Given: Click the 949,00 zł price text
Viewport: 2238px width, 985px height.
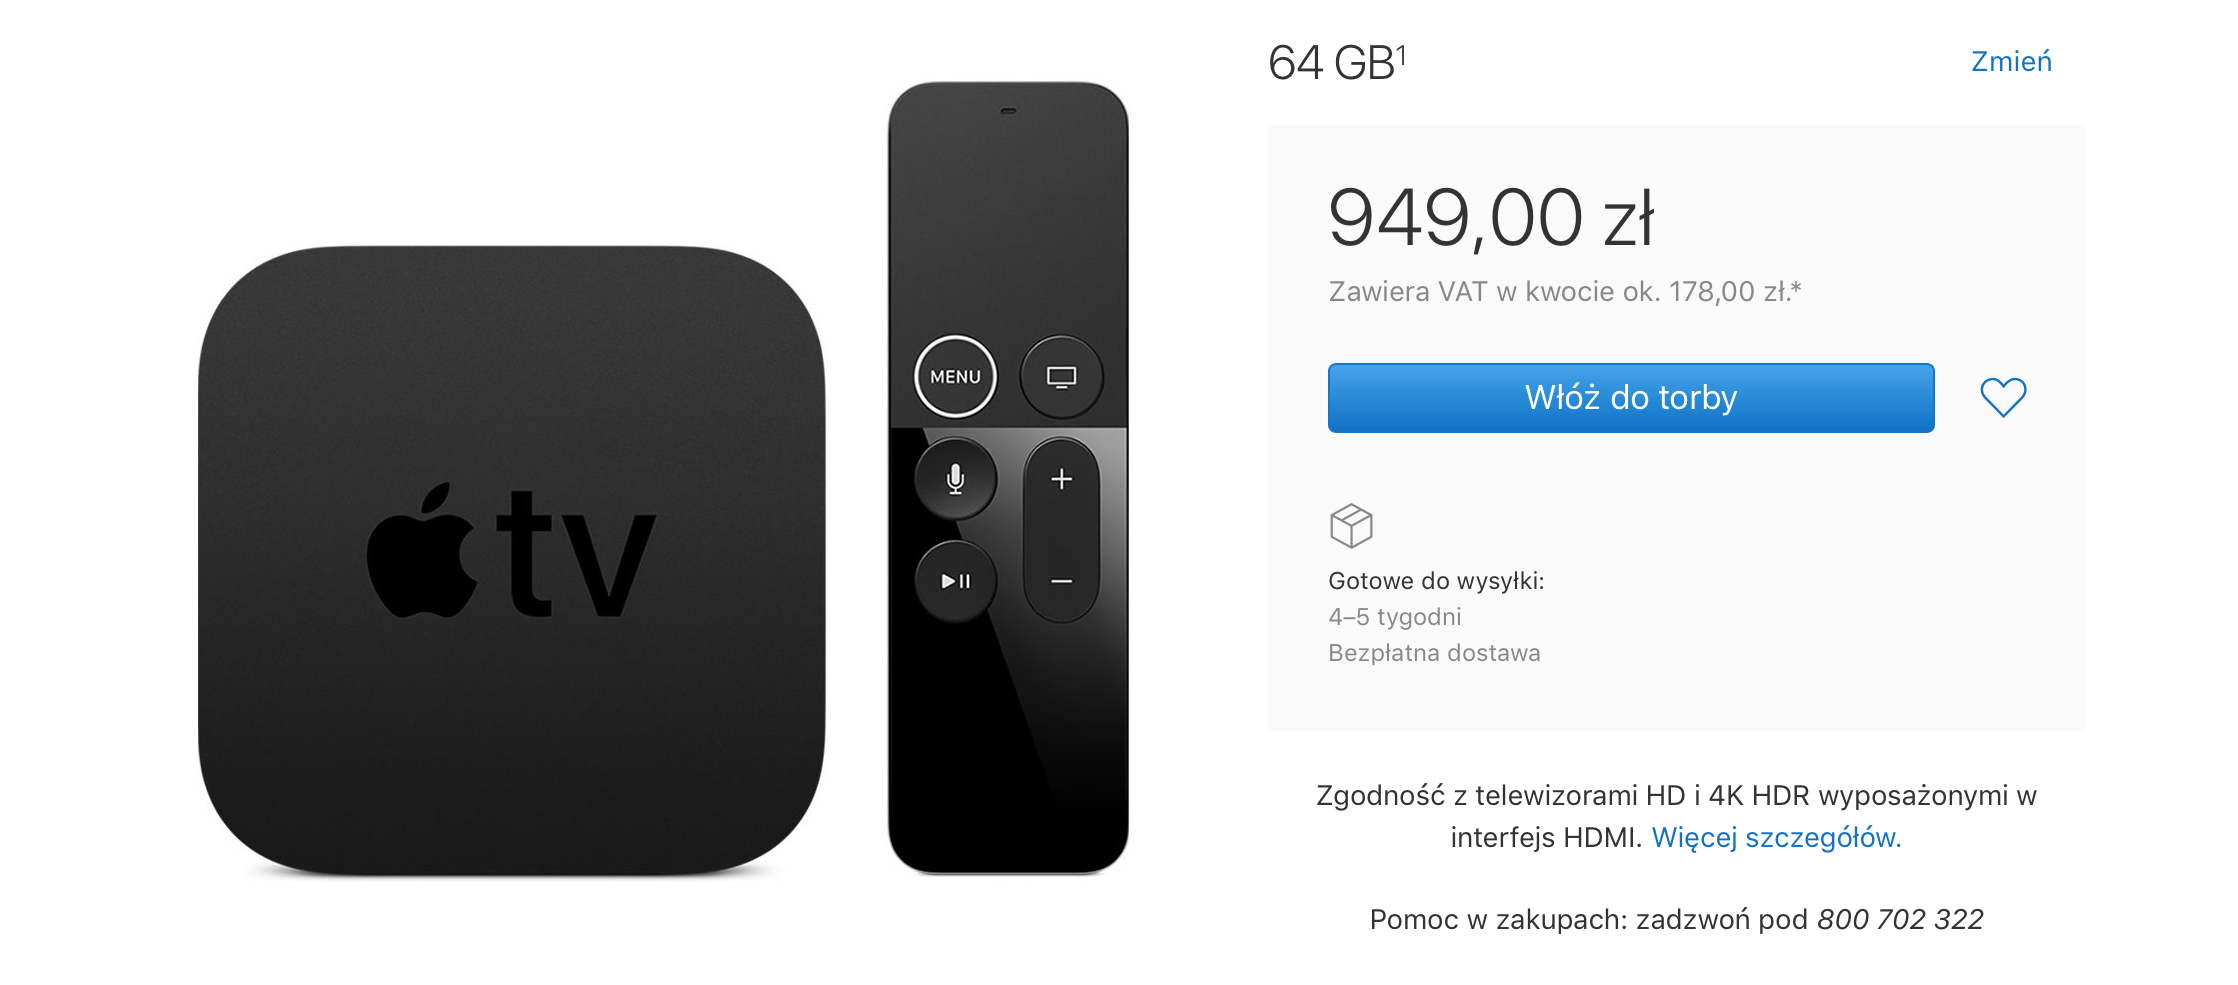Looking at the screenshot, I should (x=1491, y=218).
